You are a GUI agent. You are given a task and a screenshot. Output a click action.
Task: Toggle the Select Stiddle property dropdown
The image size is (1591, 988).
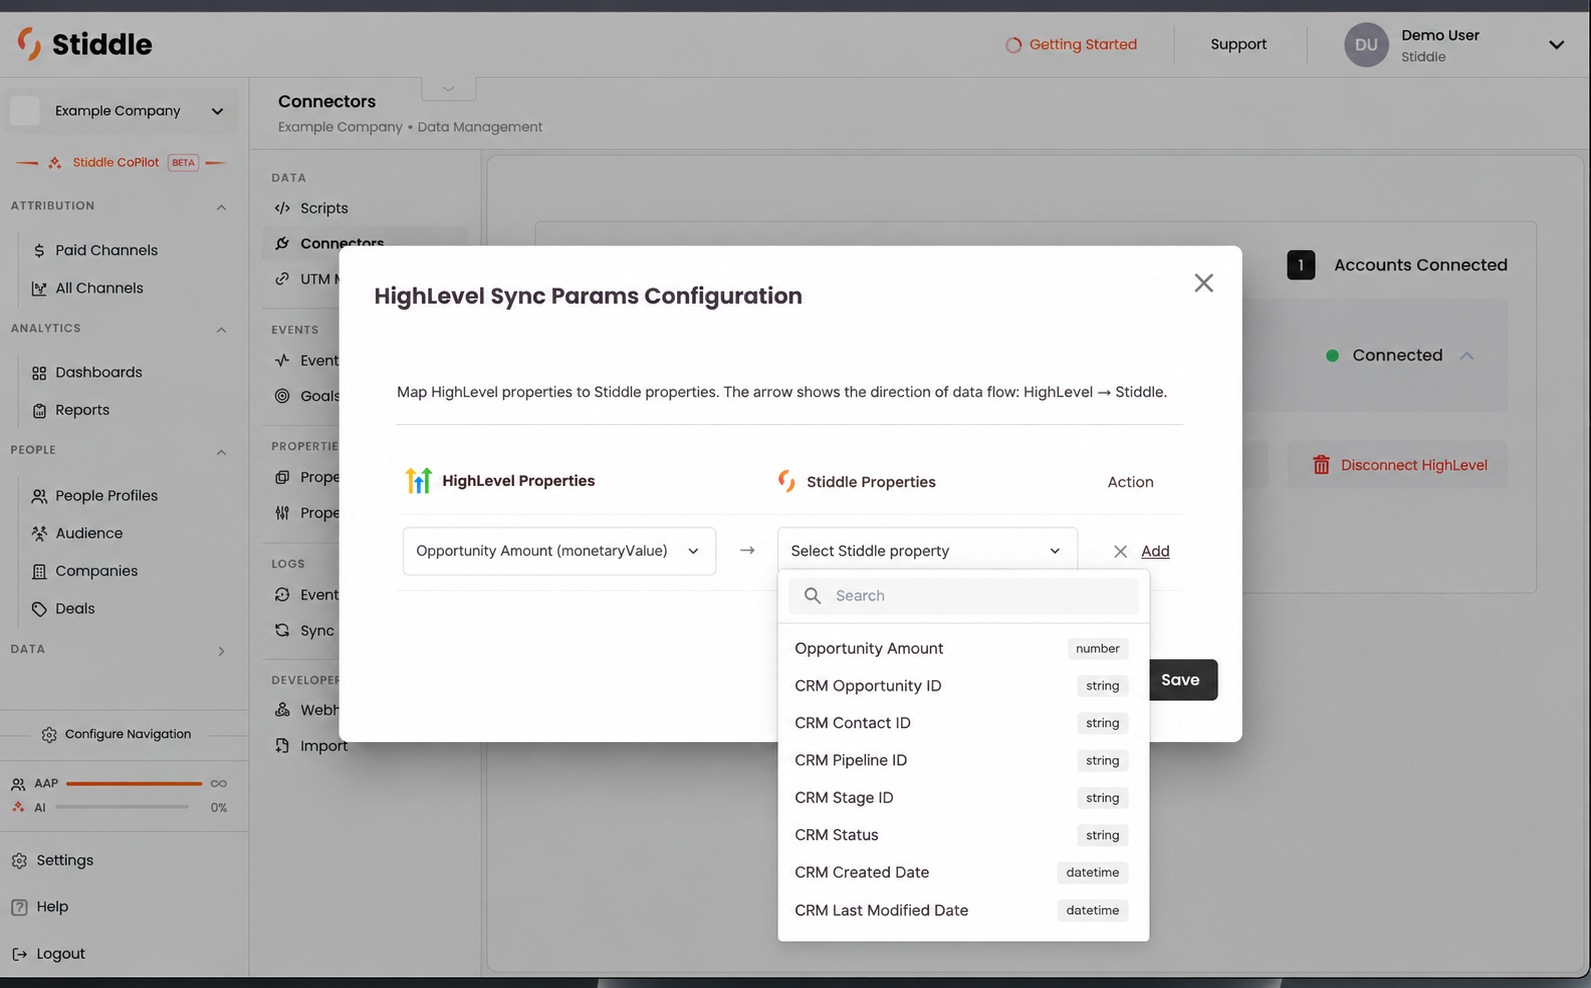(x=927, y=551)
